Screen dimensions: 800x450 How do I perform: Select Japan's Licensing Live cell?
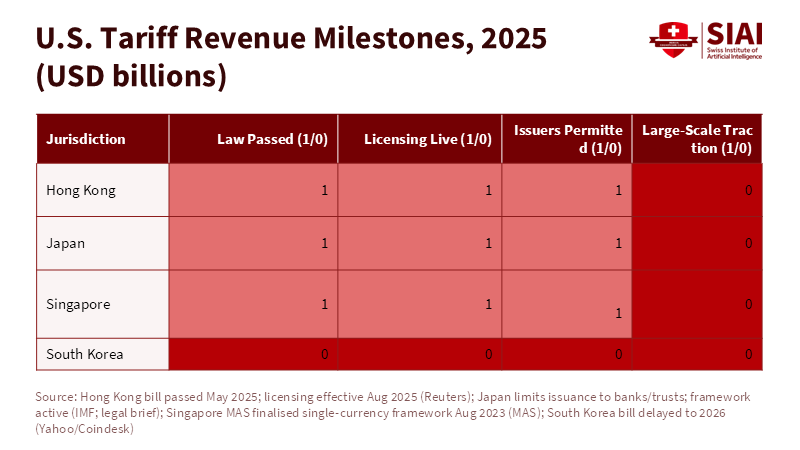click(419, 243)
